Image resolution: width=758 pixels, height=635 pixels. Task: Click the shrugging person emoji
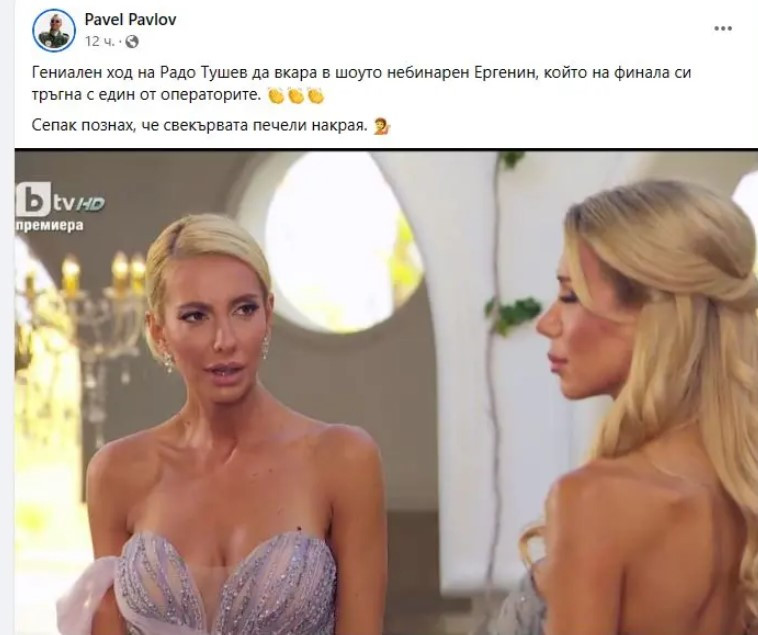click(382, 127)
